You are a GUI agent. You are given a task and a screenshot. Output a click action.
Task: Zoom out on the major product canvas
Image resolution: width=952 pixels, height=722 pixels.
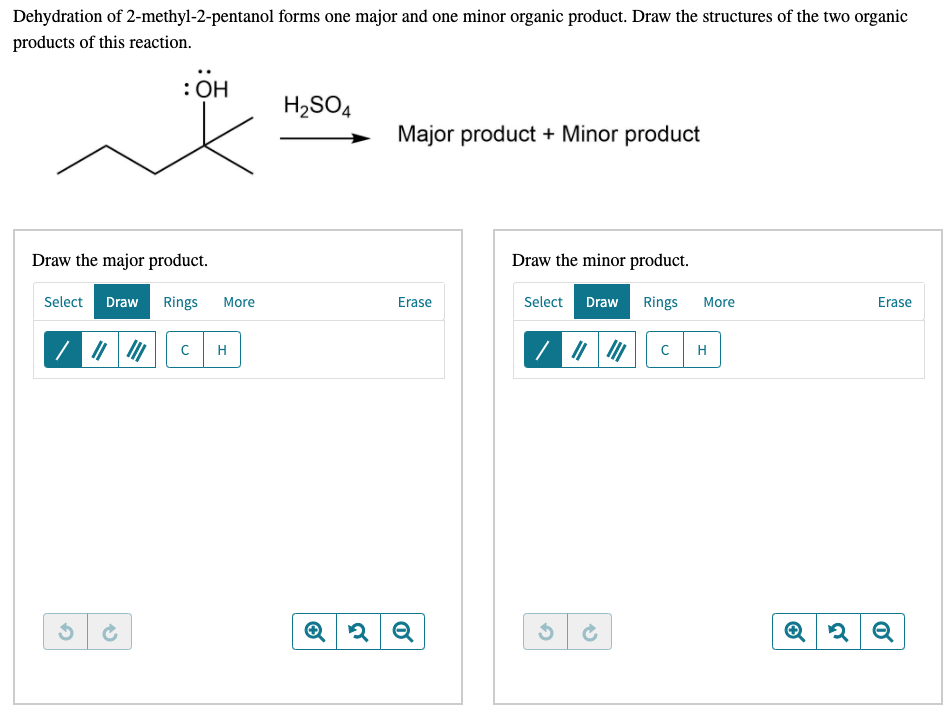[x=402, y=632]
